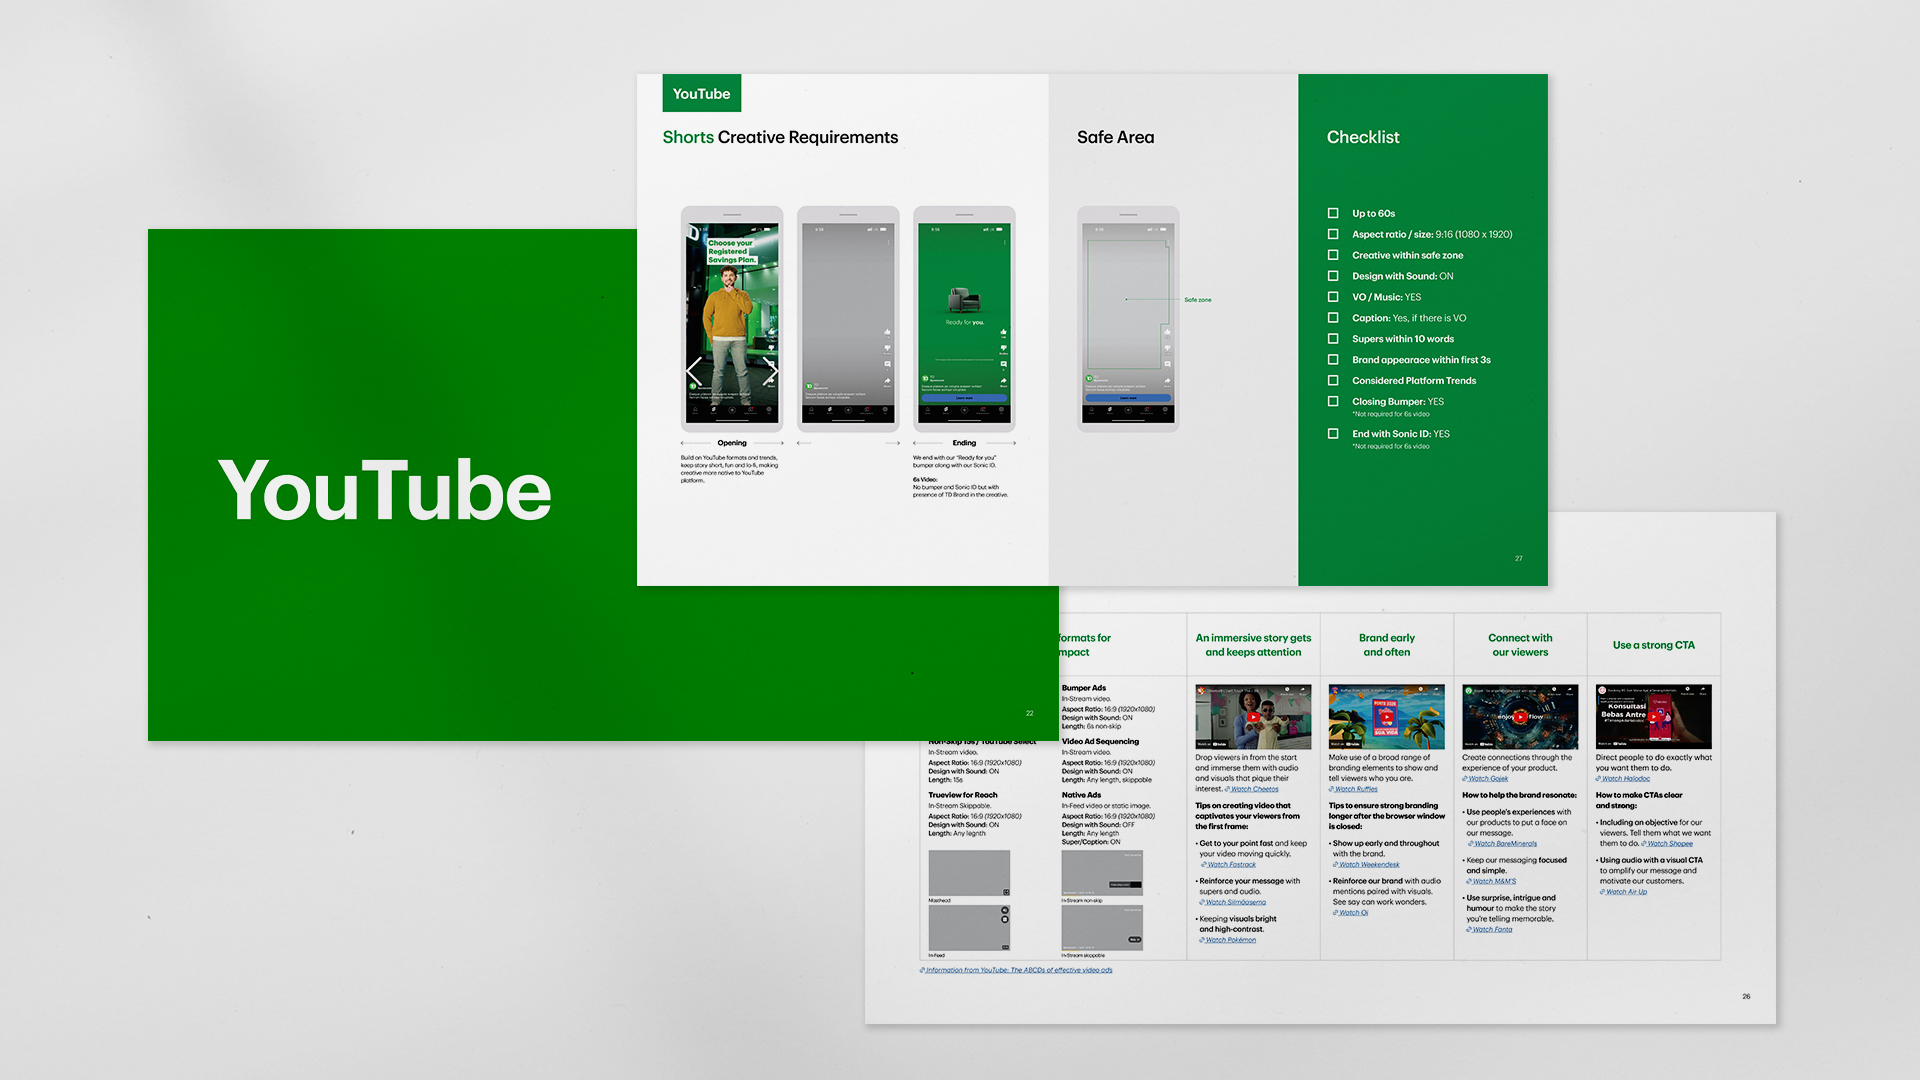This screenshot has width=1920, height=1080.
Task: Tick the "Supers within 10 words" checkbox
Action: coord(1333,339)
